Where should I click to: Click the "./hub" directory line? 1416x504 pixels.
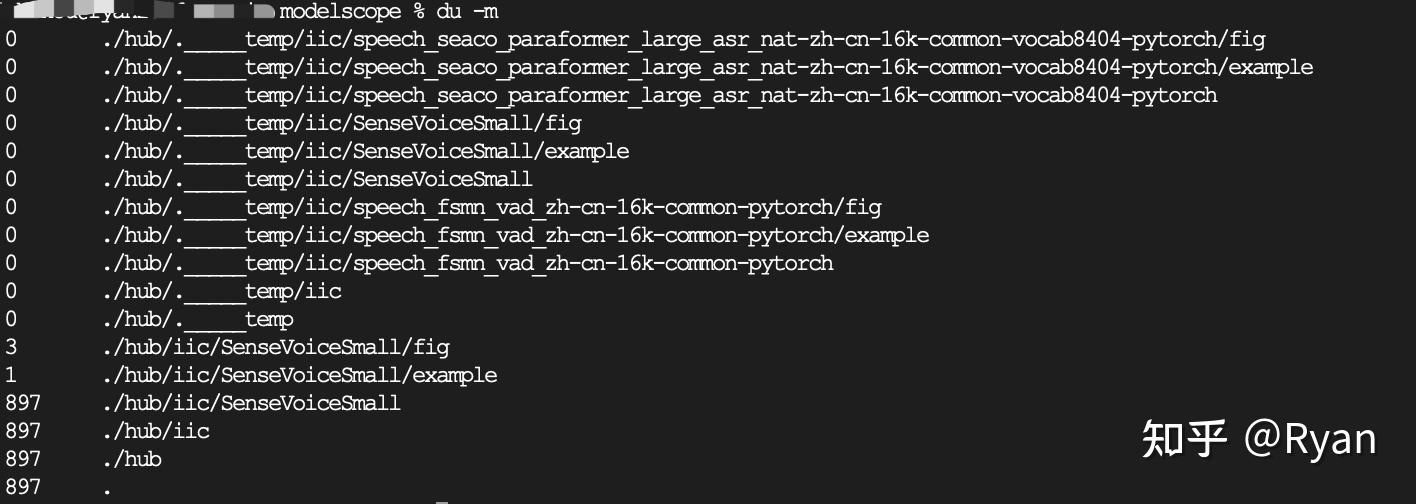pyautogui.click(x=131, y=460)
